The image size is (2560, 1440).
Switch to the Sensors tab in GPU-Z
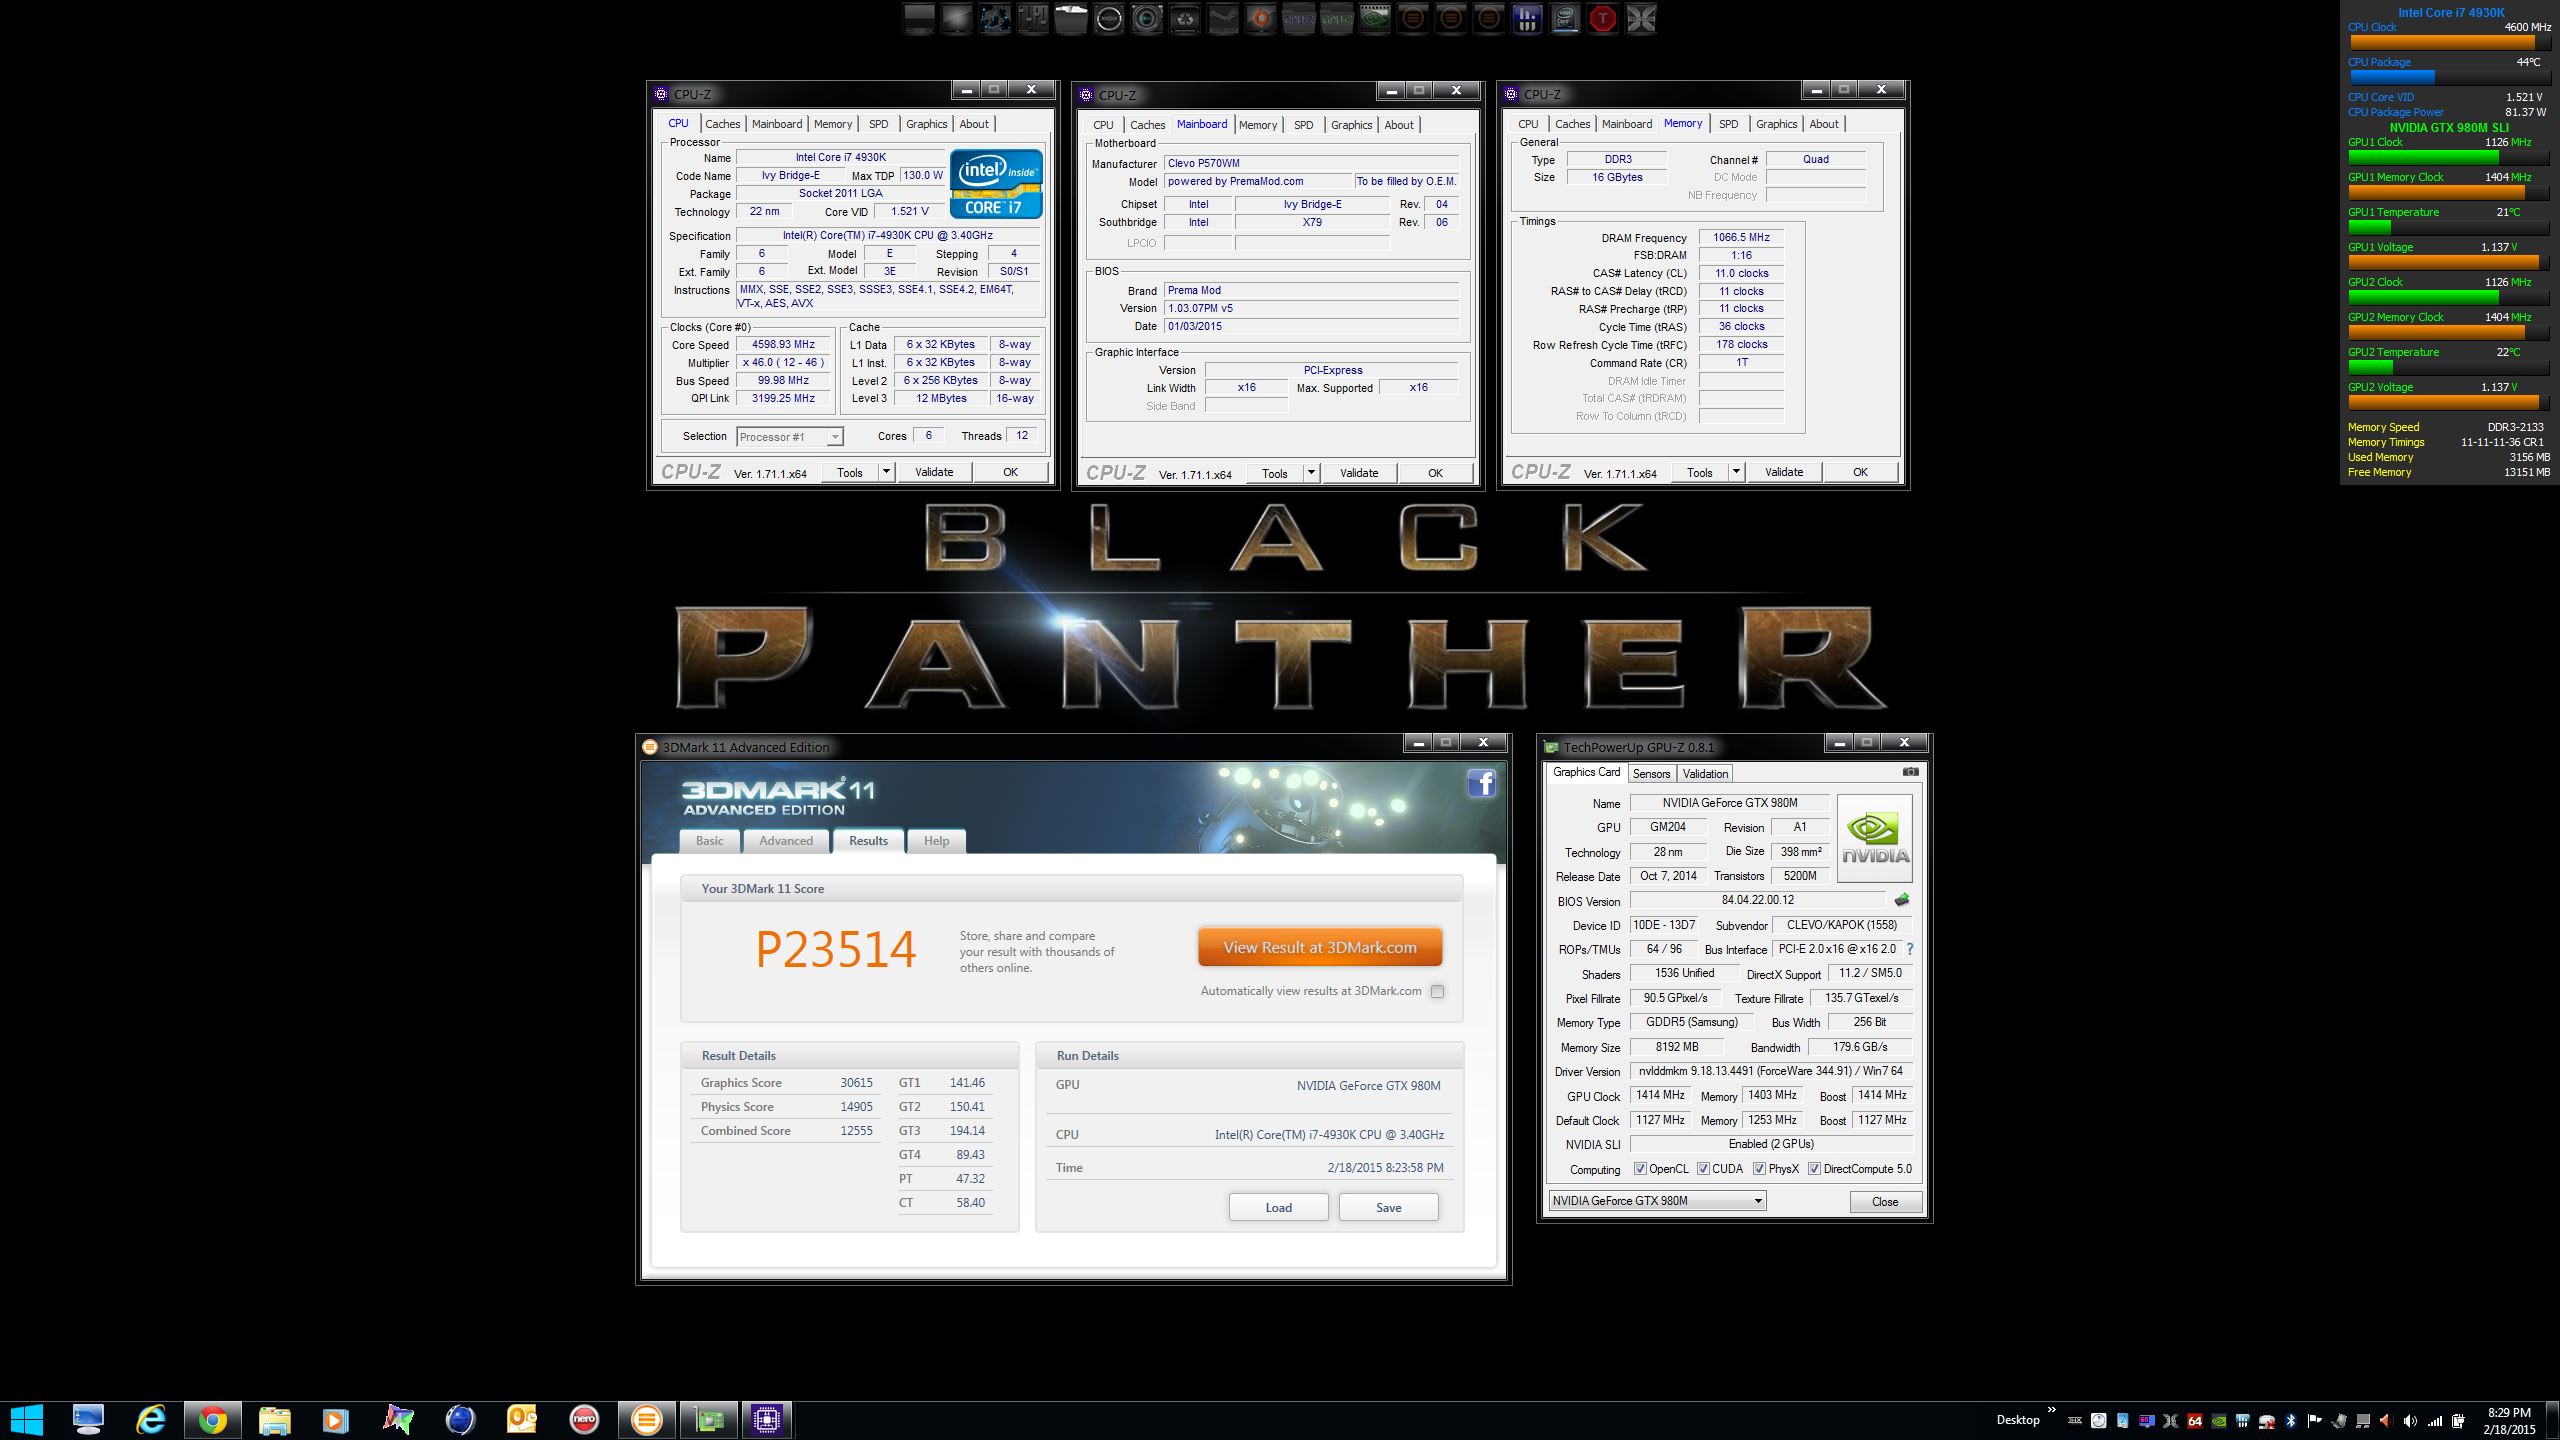(x=1651, y=774)
